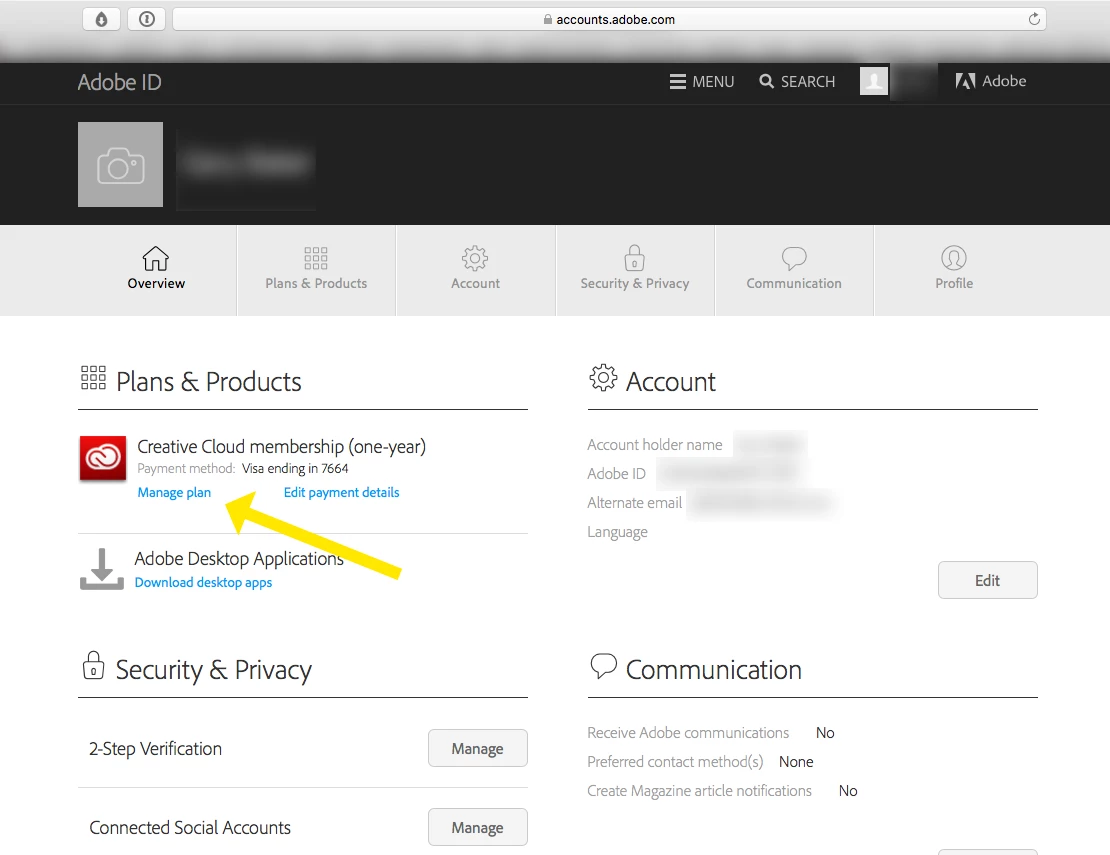Click Edit payment details link

341,492
